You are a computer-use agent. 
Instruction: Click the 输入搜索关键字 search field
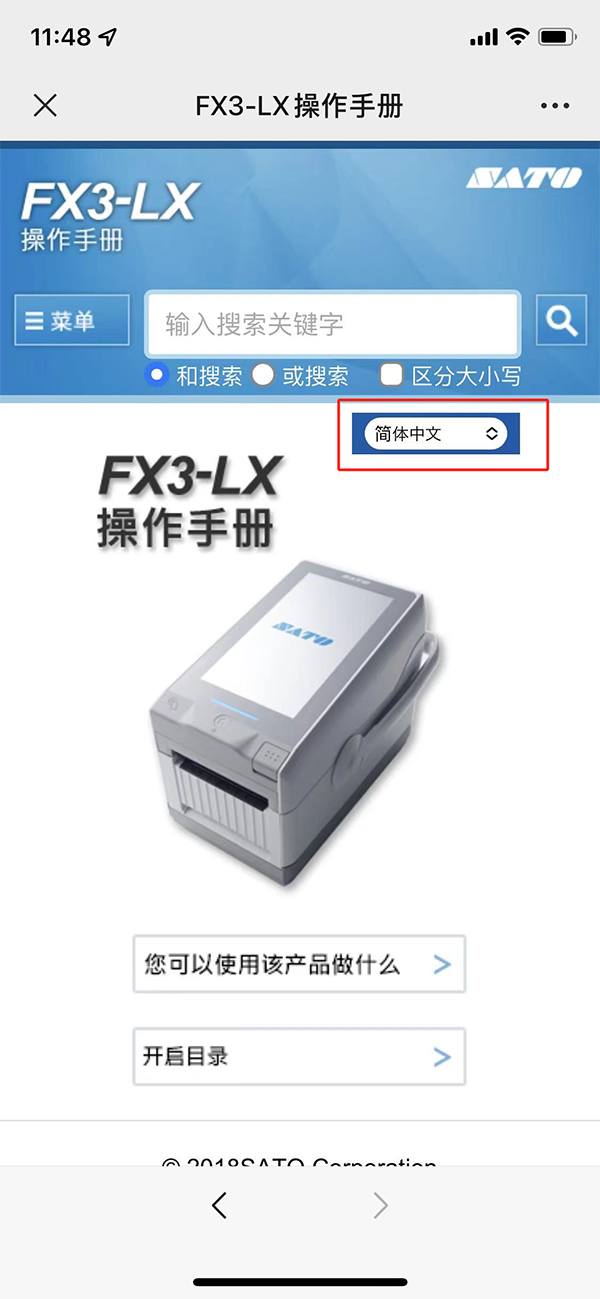pos(333,323)
